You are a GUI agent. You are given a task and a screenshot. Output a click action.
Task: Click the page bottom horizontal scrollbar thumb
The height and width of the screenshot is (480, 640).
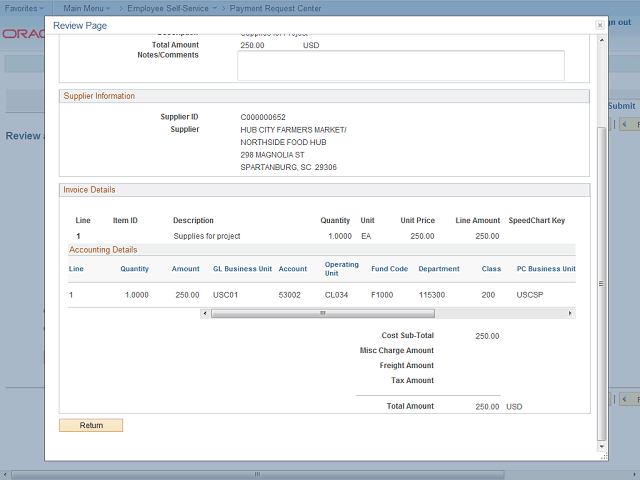click(x=256, y=473)
